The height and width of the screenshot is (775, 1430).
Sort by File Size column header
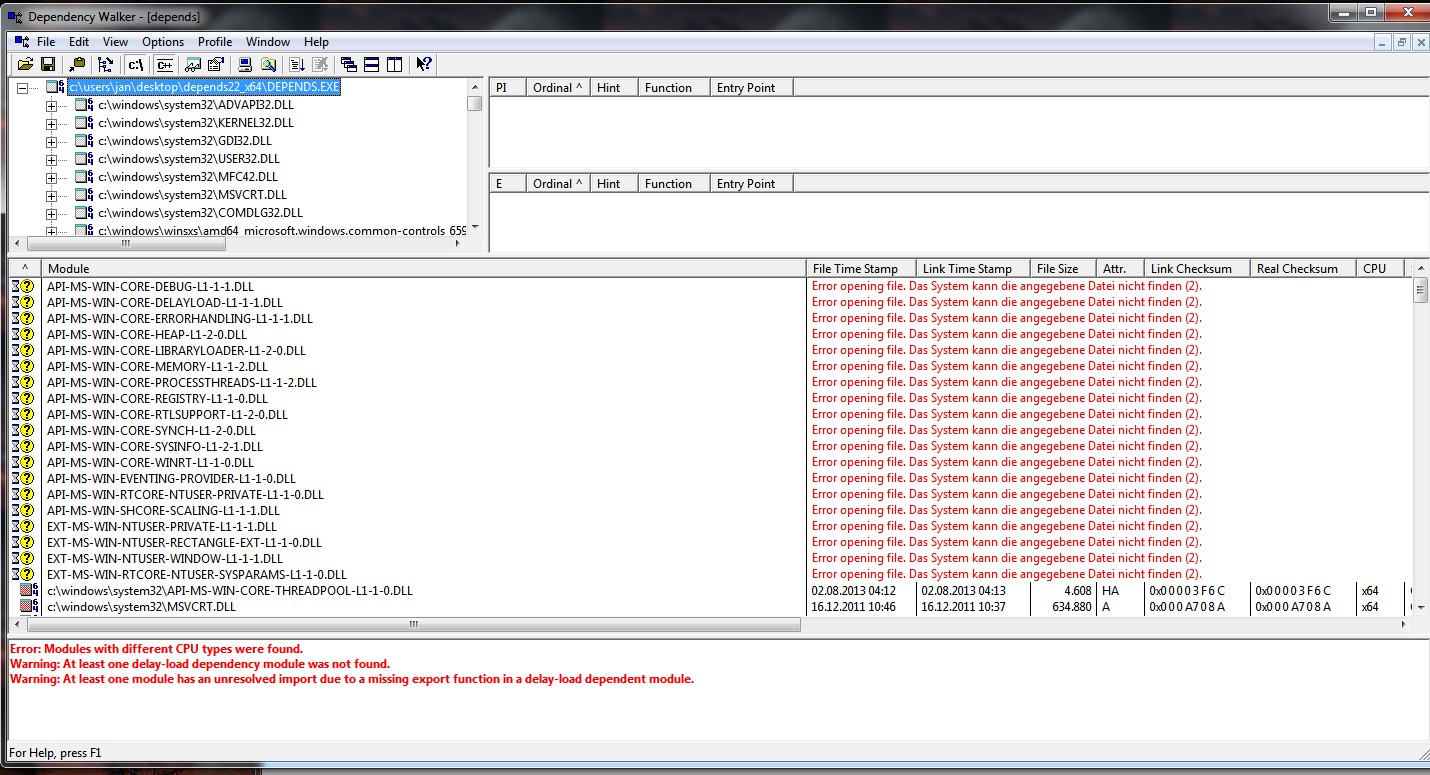pos(1063,268)
